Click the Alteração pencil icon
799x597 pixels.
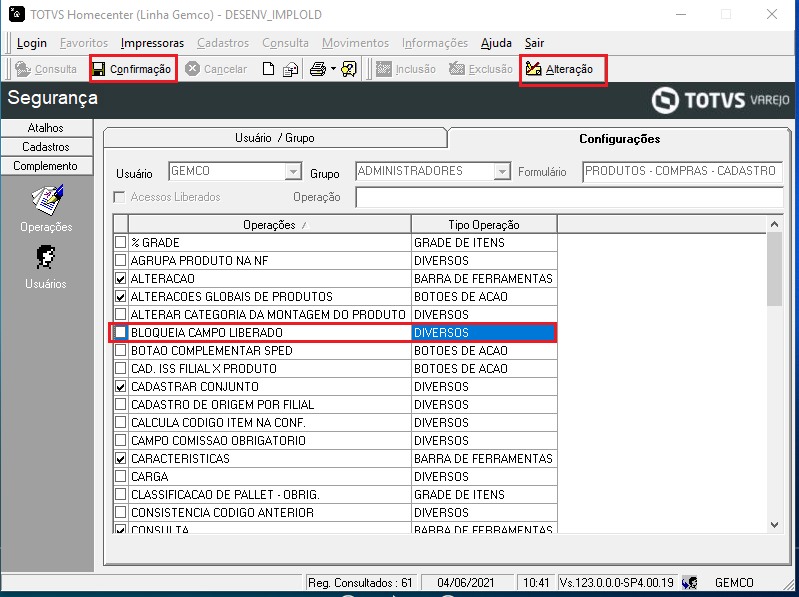534,68
